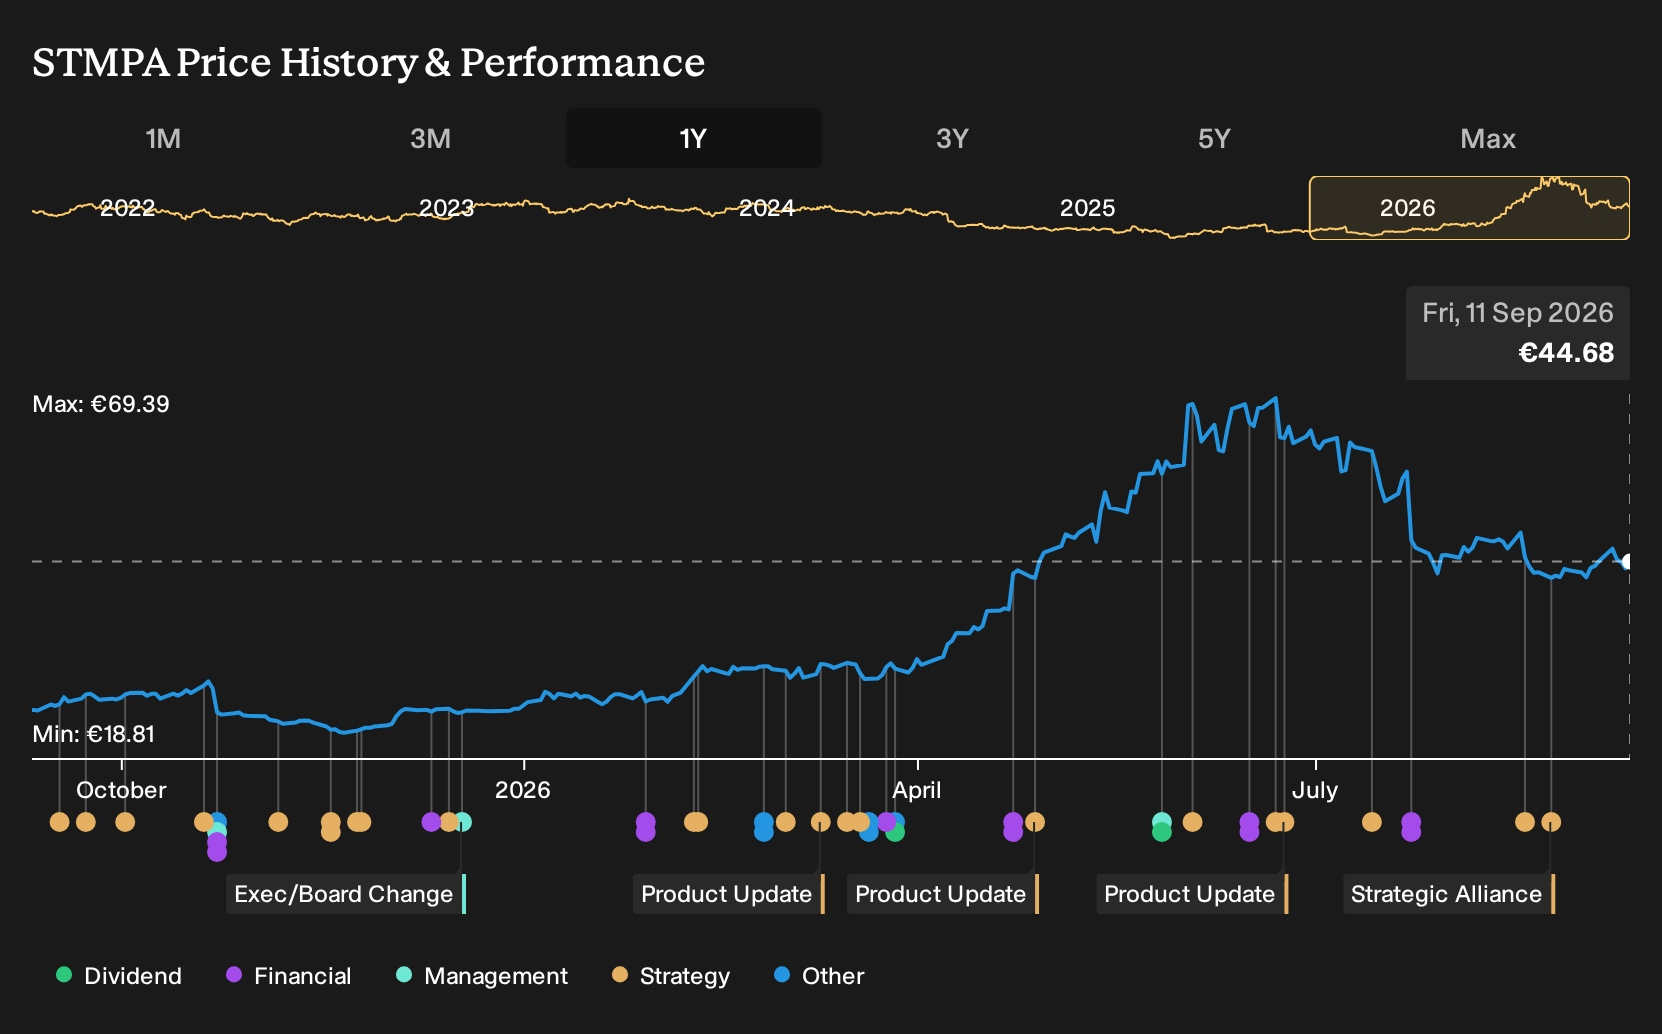
Task: Click the July axis label
Action: [1315, 790]
